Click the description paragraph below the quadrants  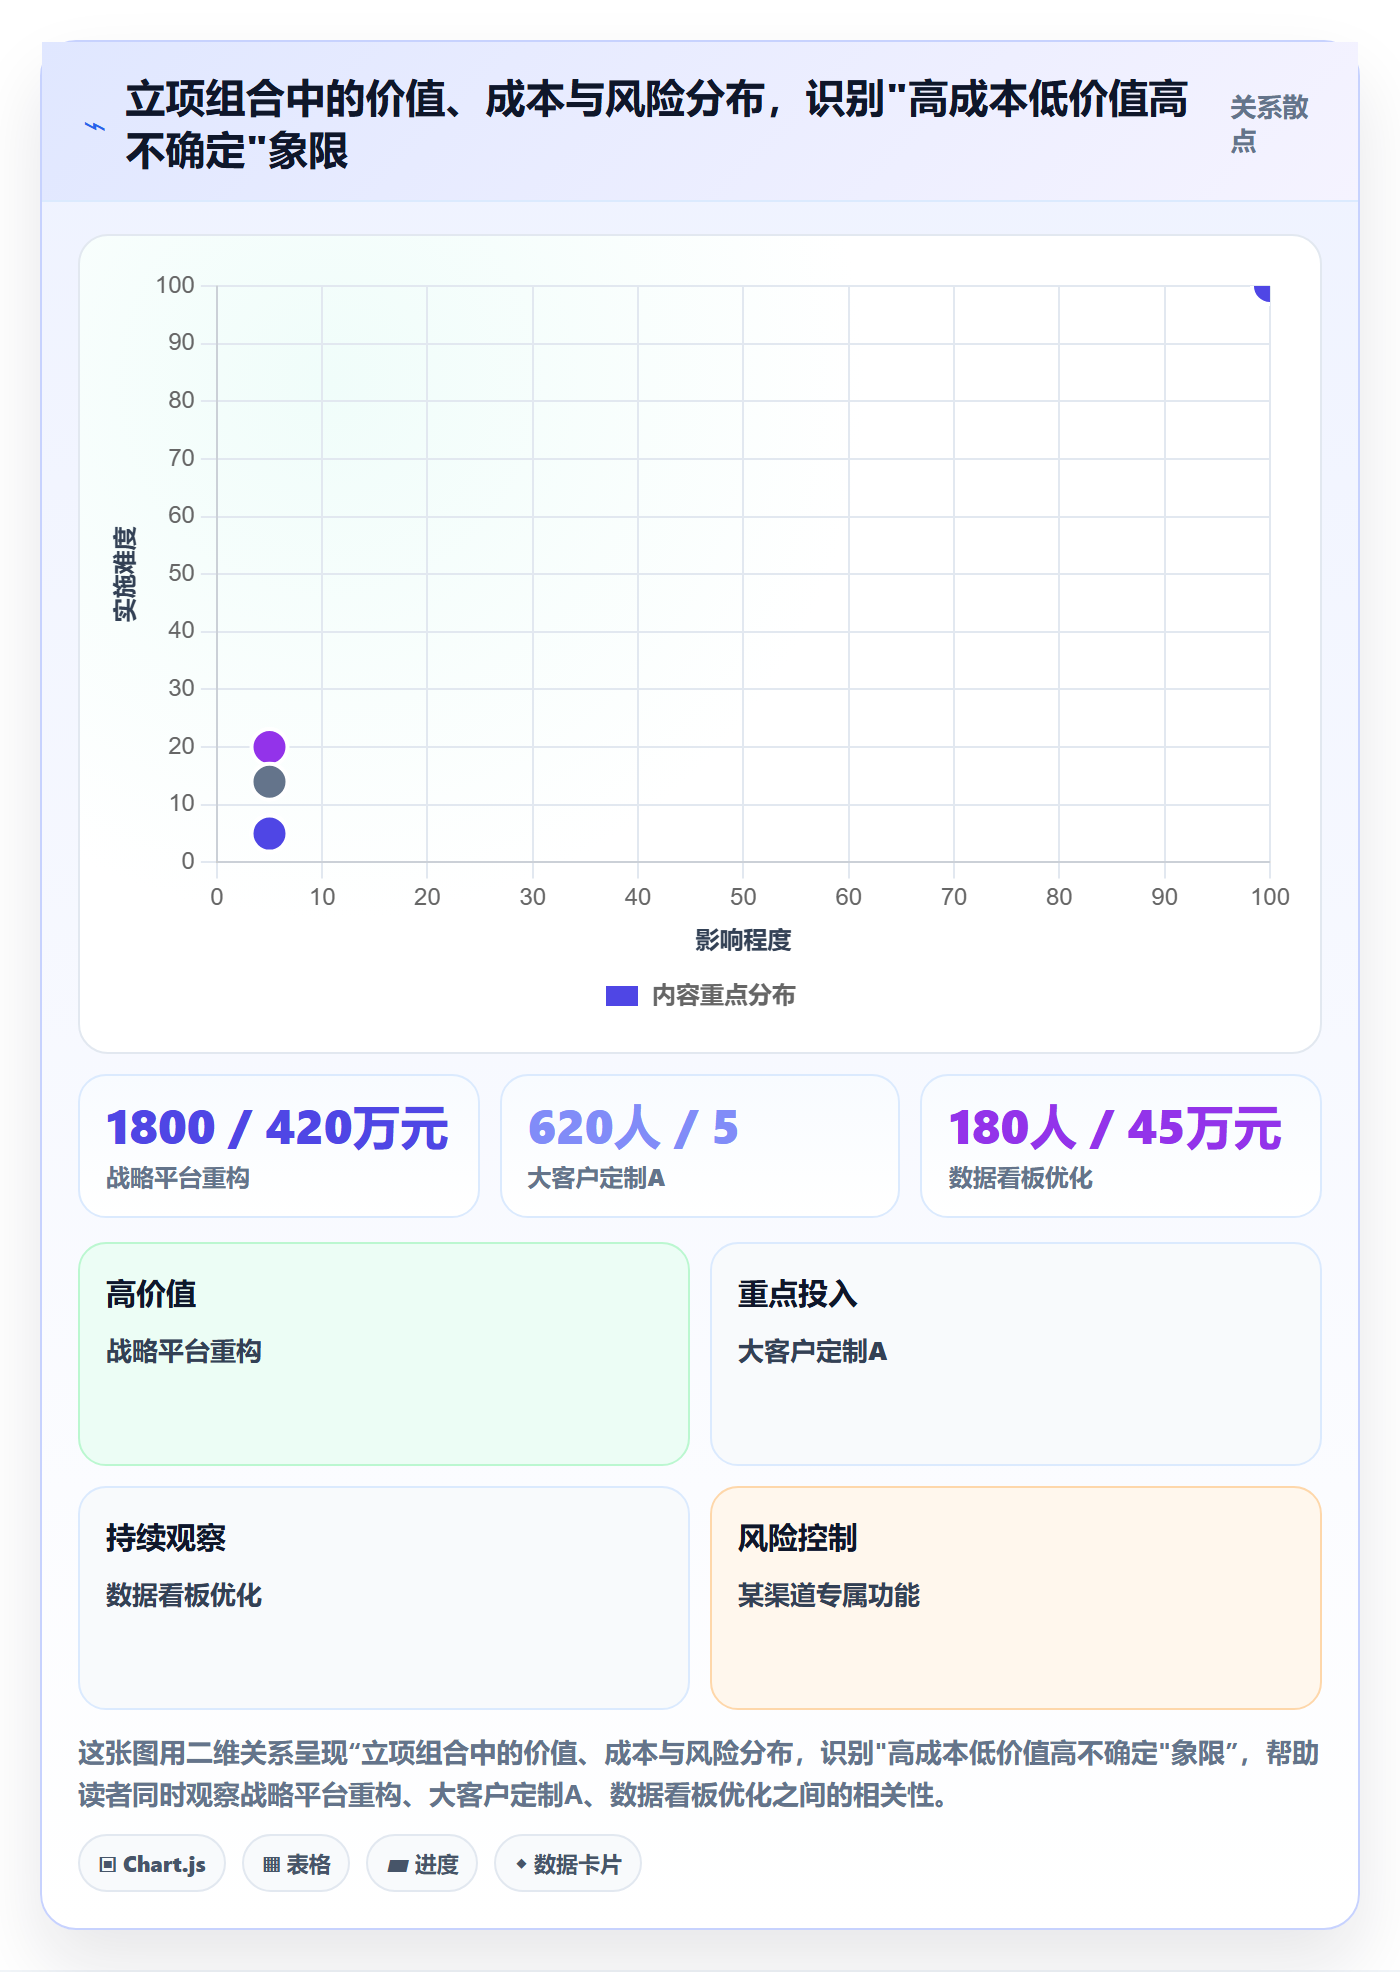[699, 1774]
